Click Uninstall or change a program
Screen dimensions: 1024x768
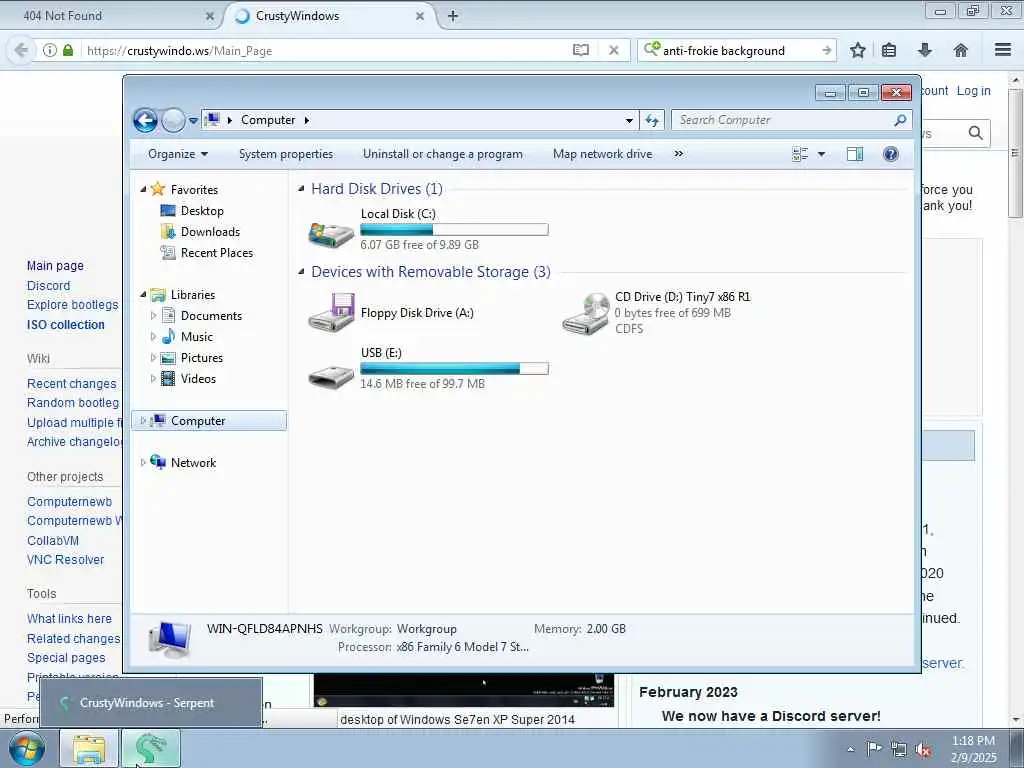click(443, 154)
